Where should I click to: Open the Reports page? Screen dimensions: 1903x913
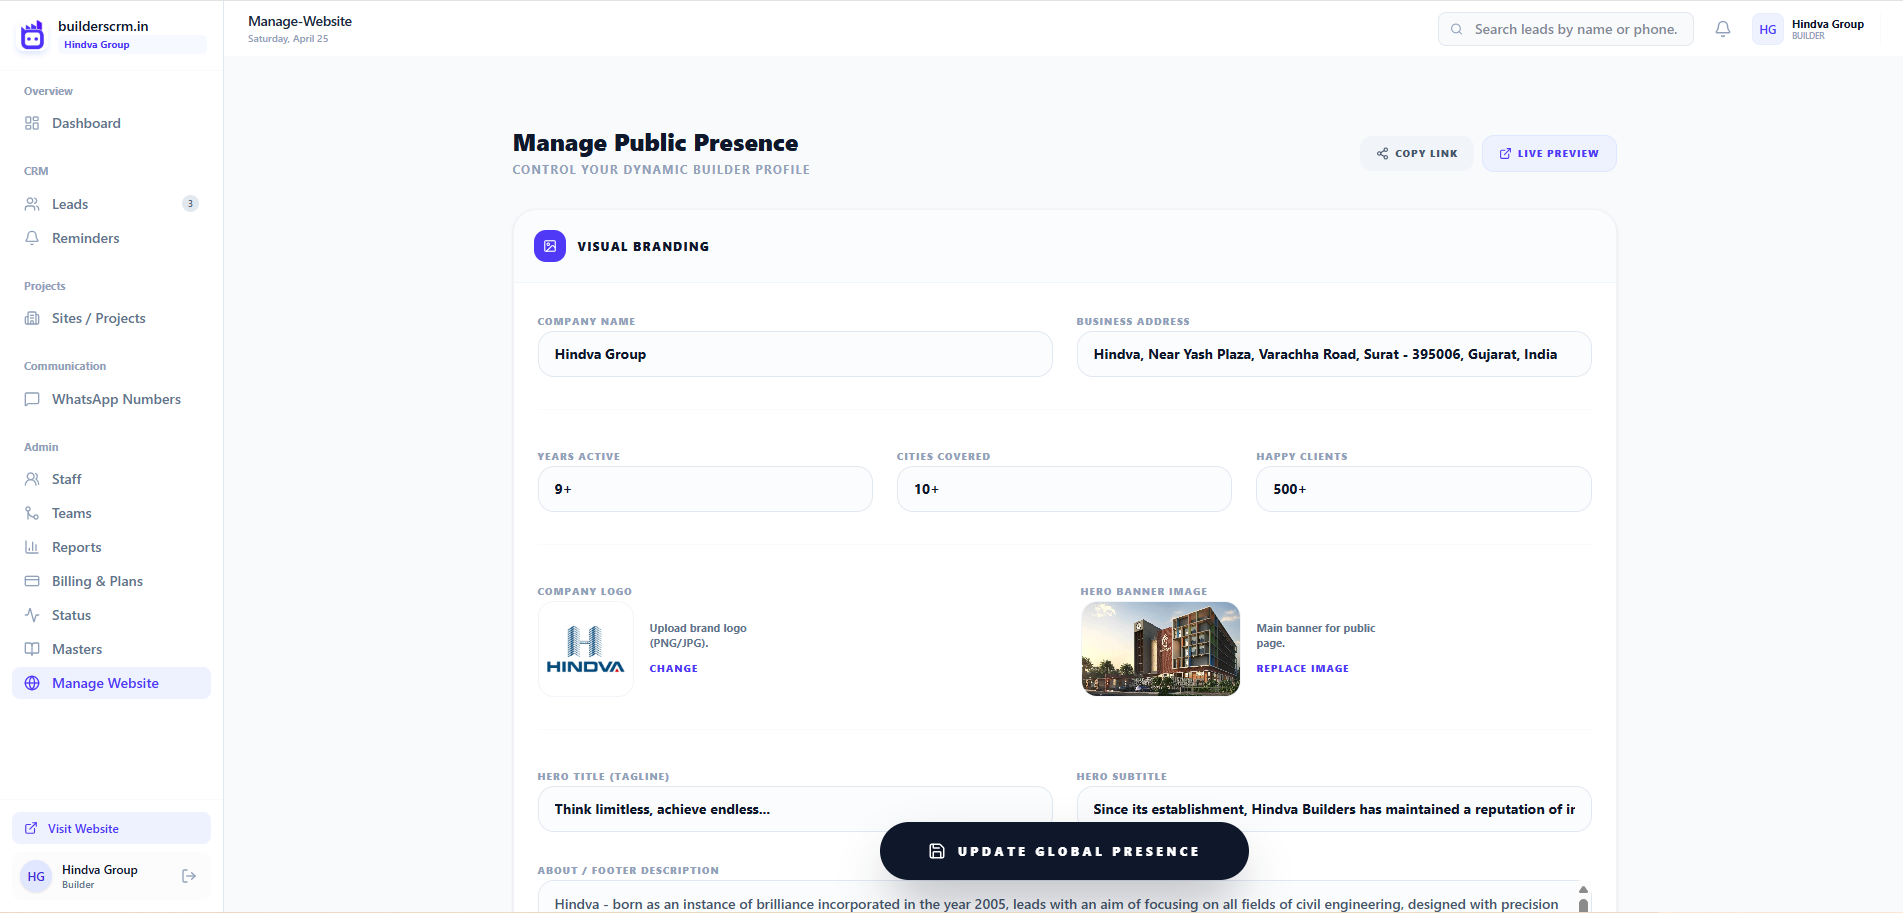click(76, 547)
